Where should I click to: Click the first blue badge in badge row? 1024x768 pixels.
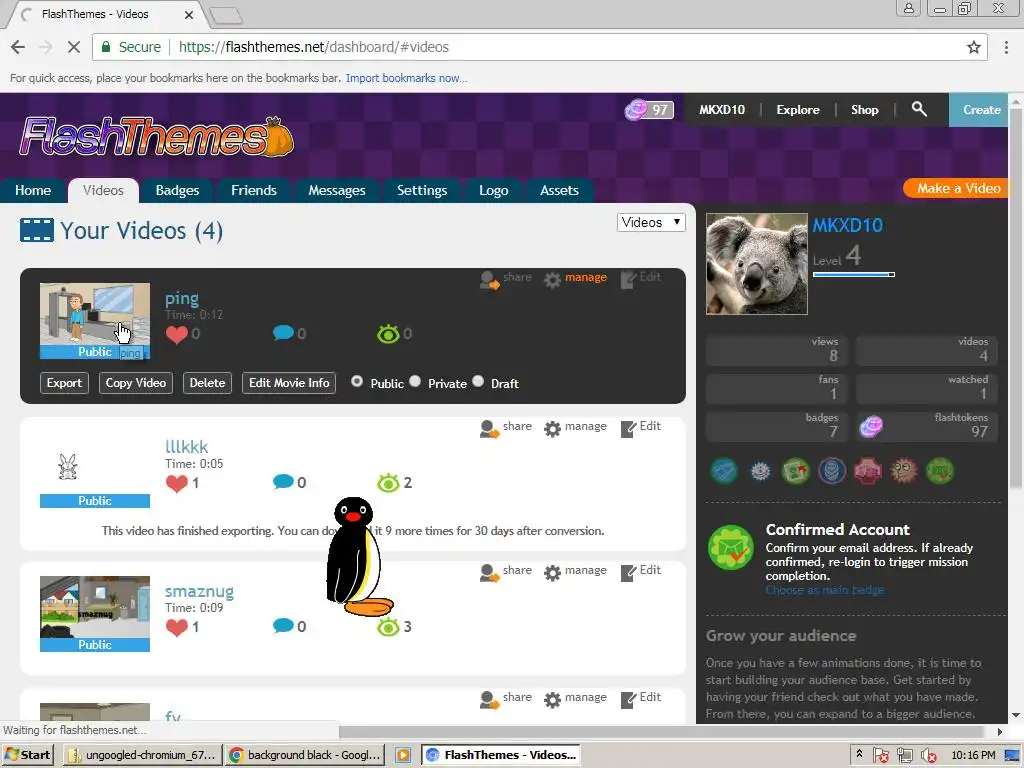[x=724, y=470]
